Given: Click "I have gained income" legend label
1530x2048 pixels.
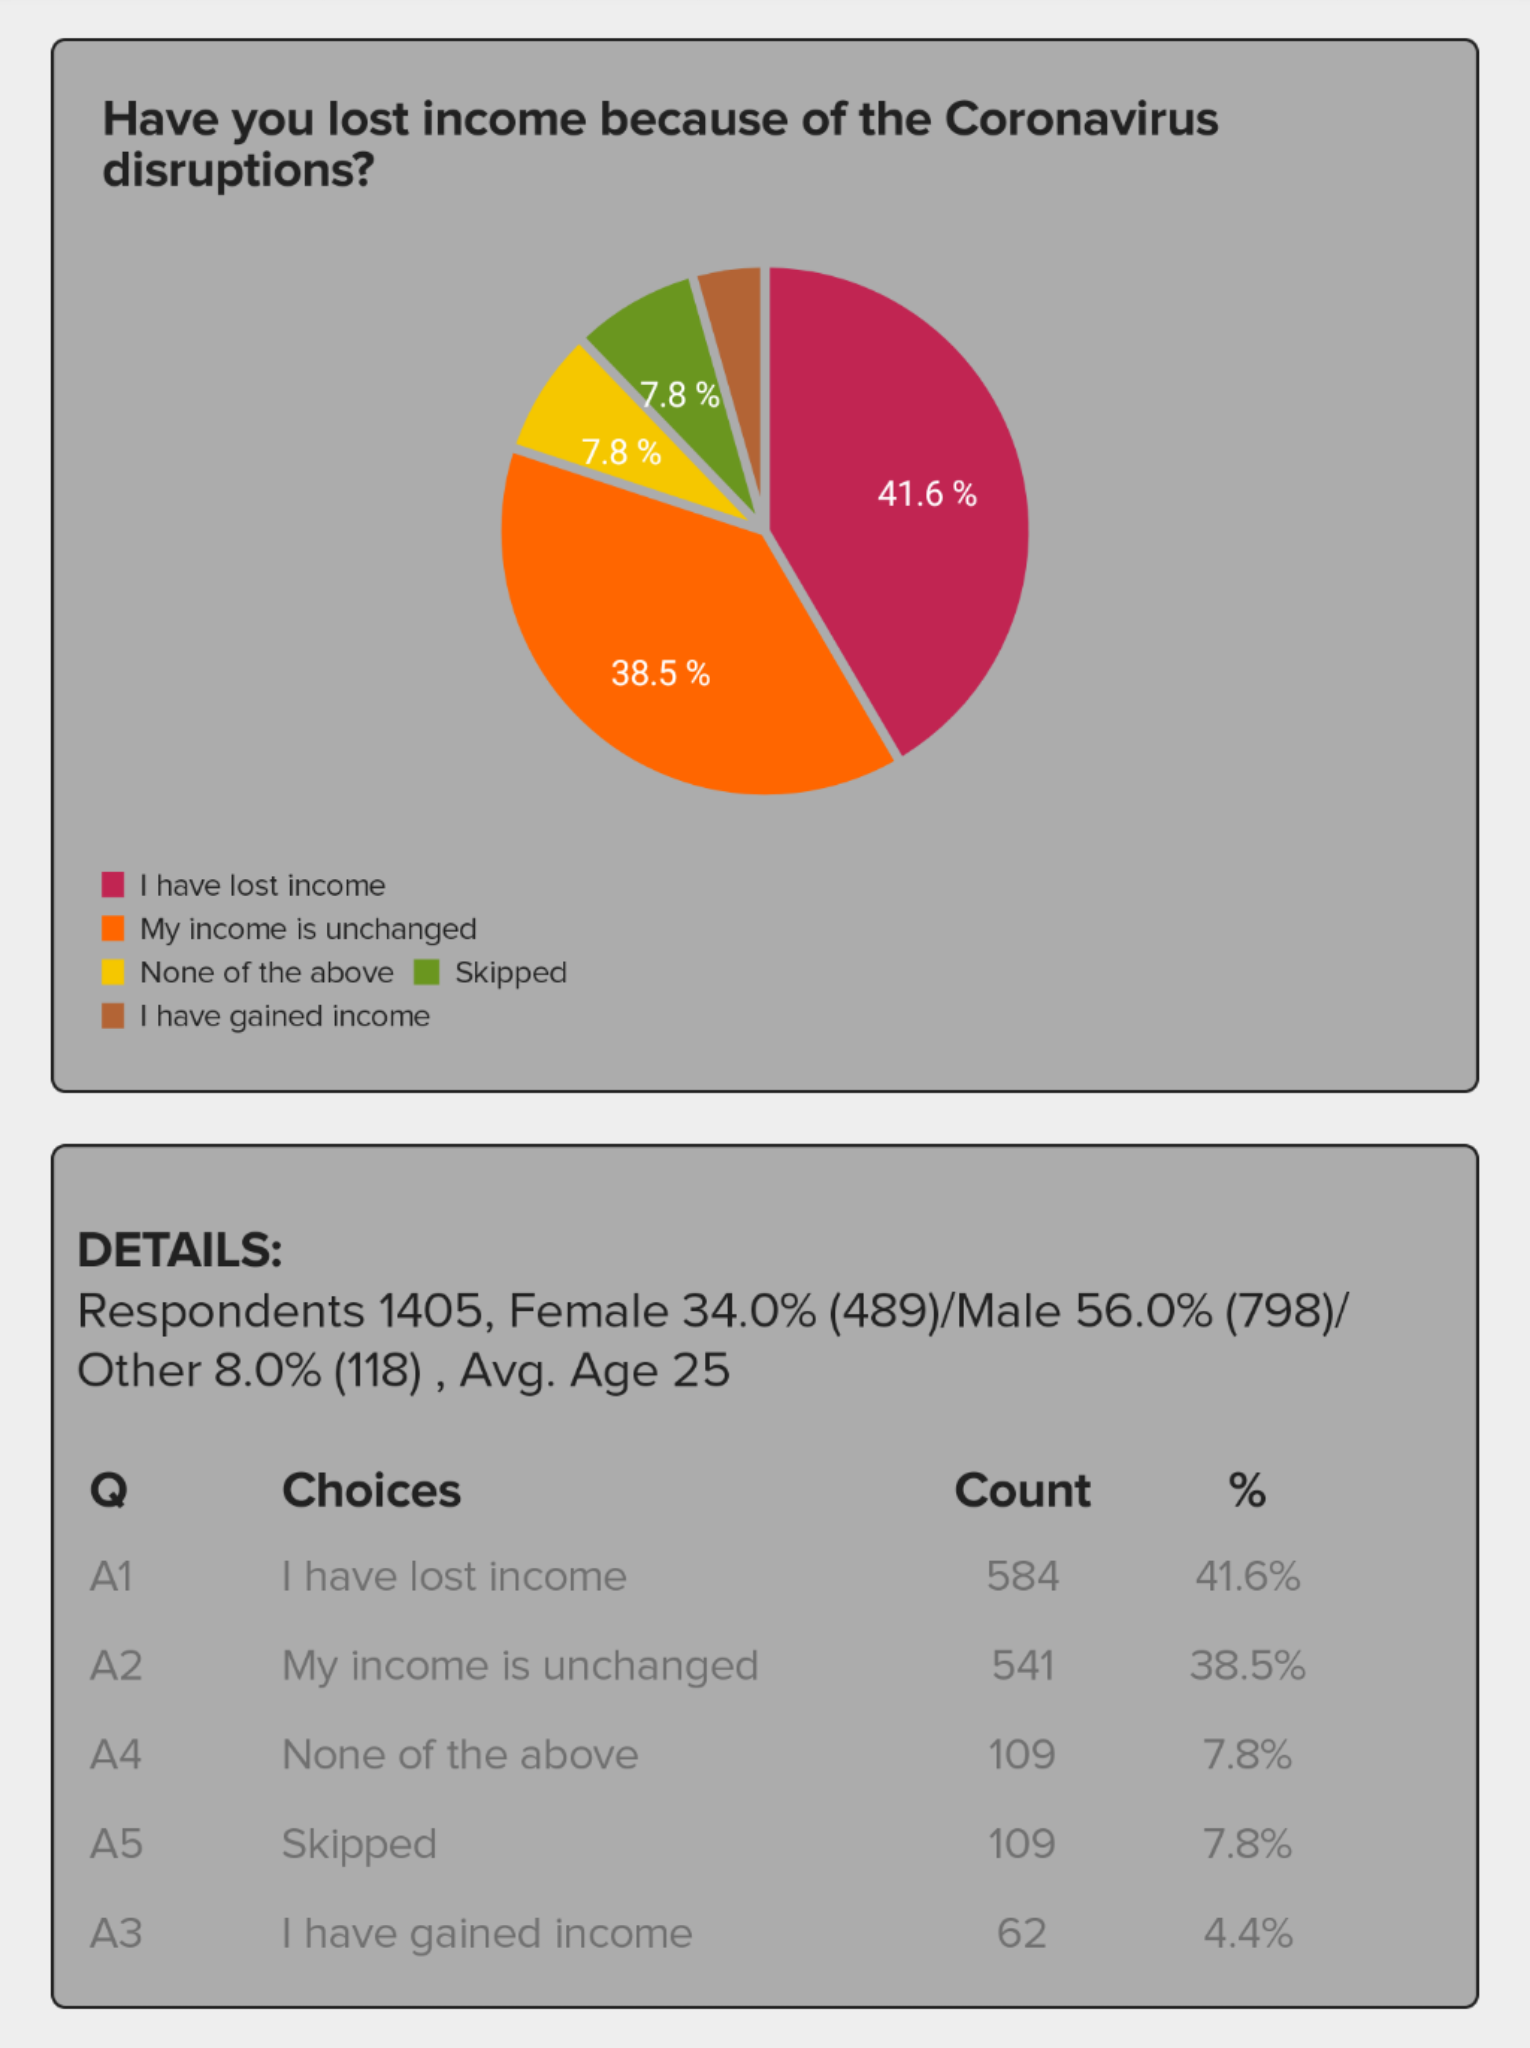Looking at the screenshot, I should coord(284,1016).
